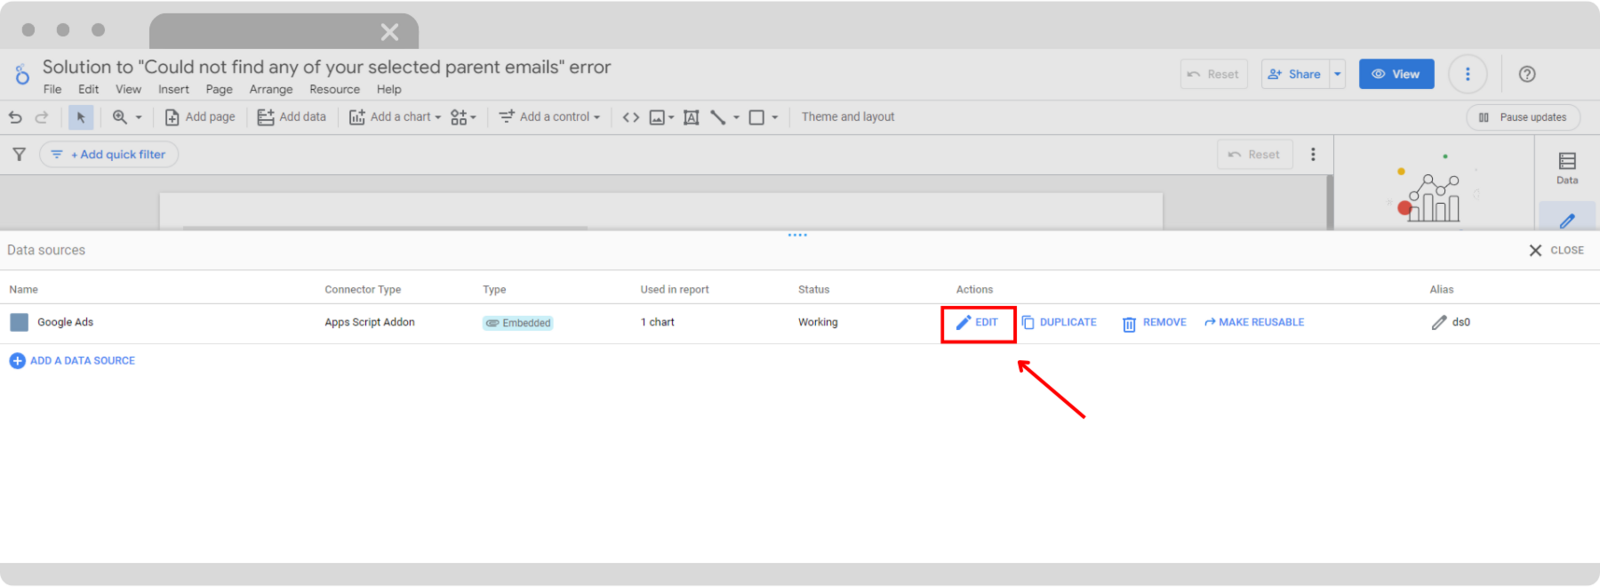Open filter bar three-dot options
Screen dimensions: 1600x587
(1313, 154)
